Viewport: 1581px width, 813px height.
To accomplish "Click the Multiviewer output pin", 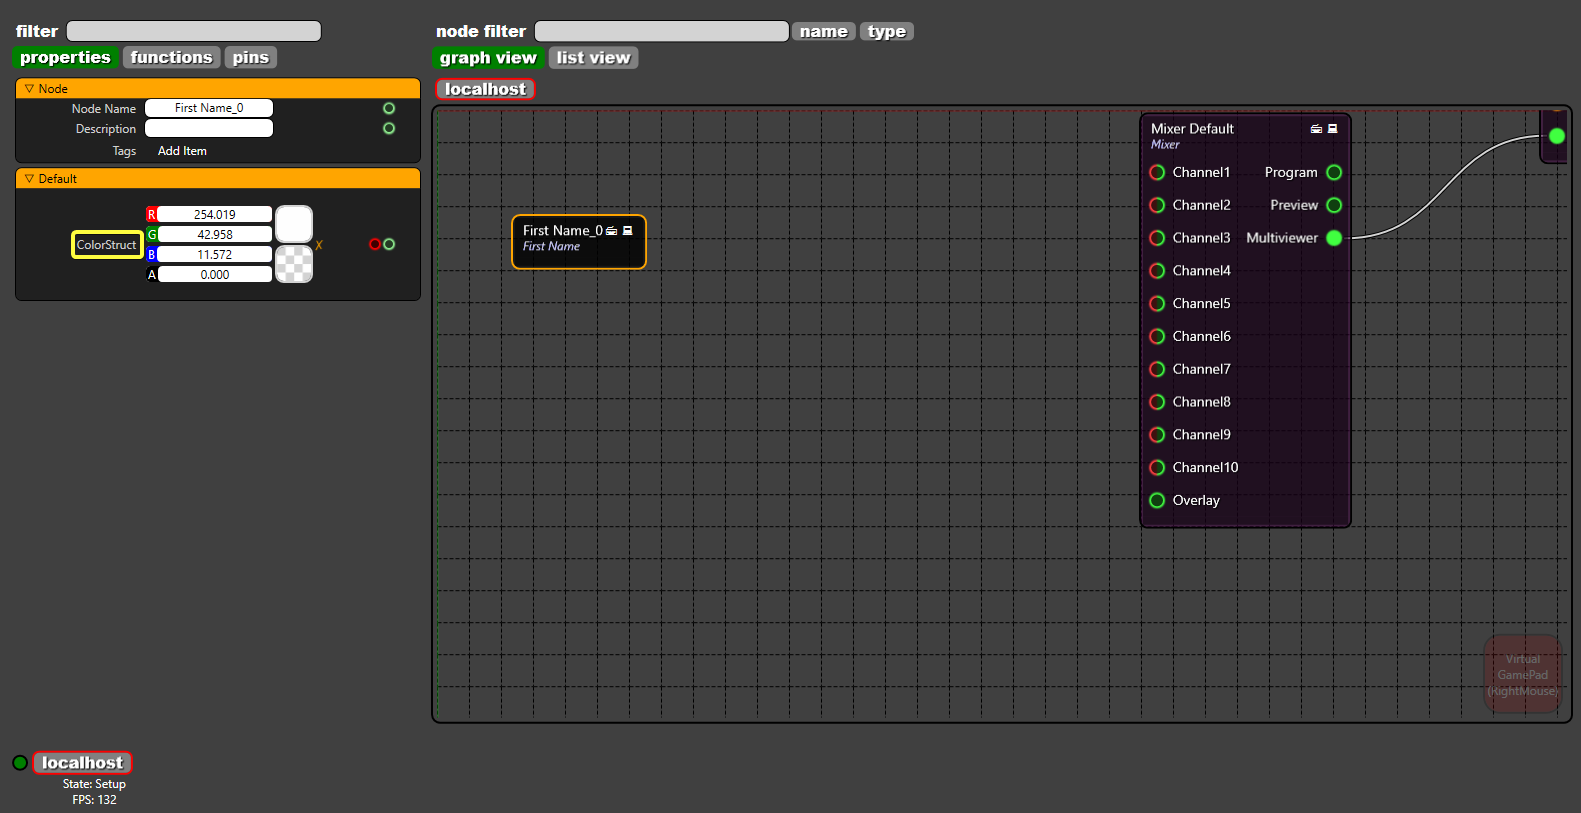I will coord(1334,238).
